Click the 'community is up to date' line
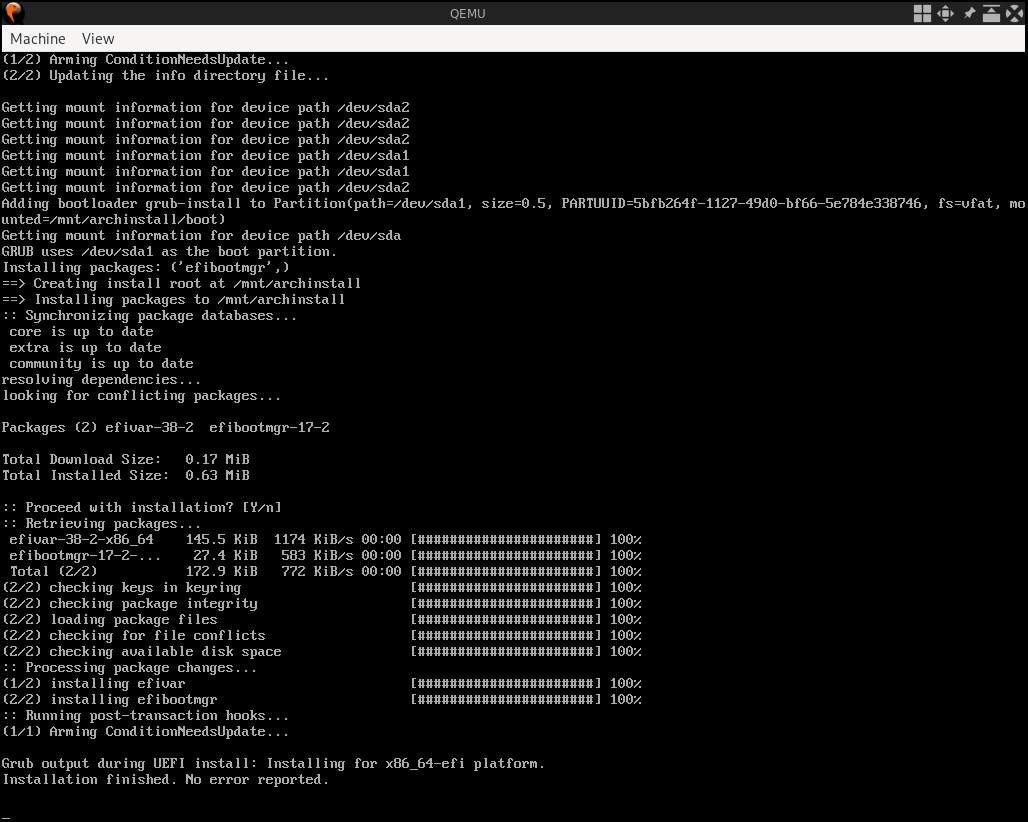Image resolution: width=1028 pixels, height=822 pixels. pos(101,364)
